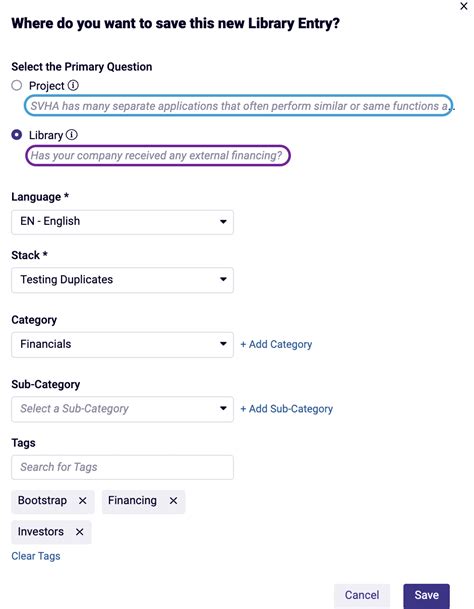
Task: Click the Add Sub-Category link
Action: point(287,409)
